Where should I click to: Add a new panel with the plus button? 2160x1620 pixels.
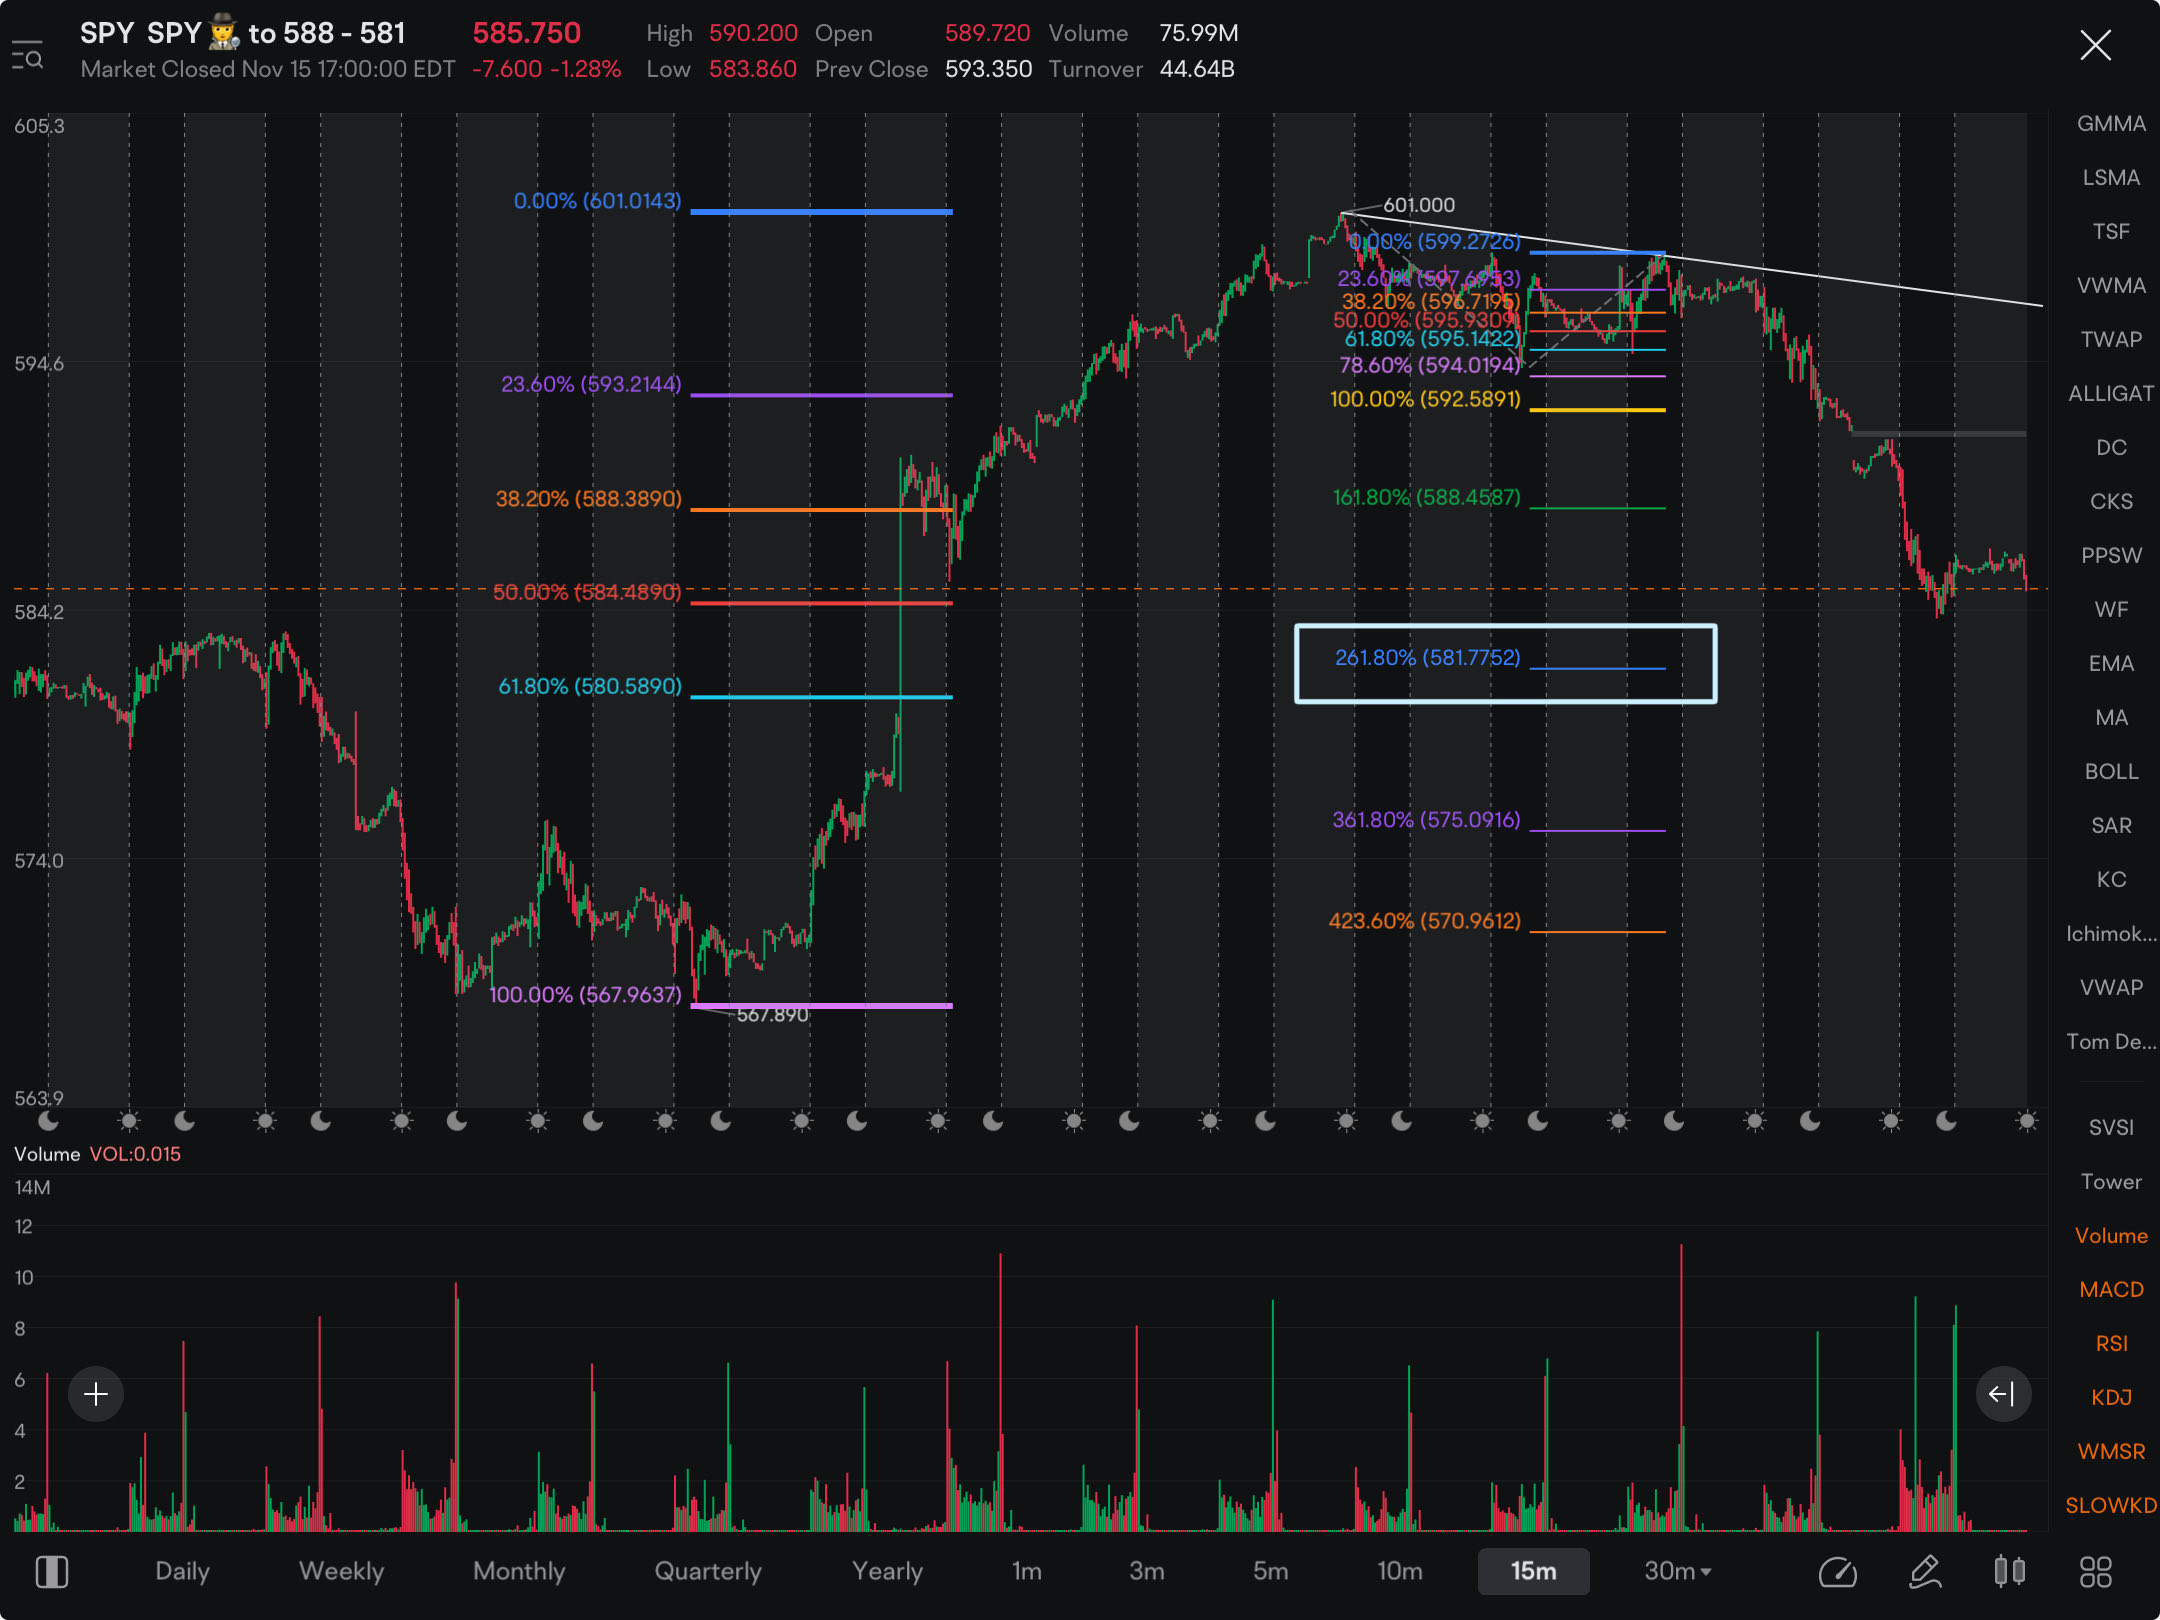coord(96,1393)
